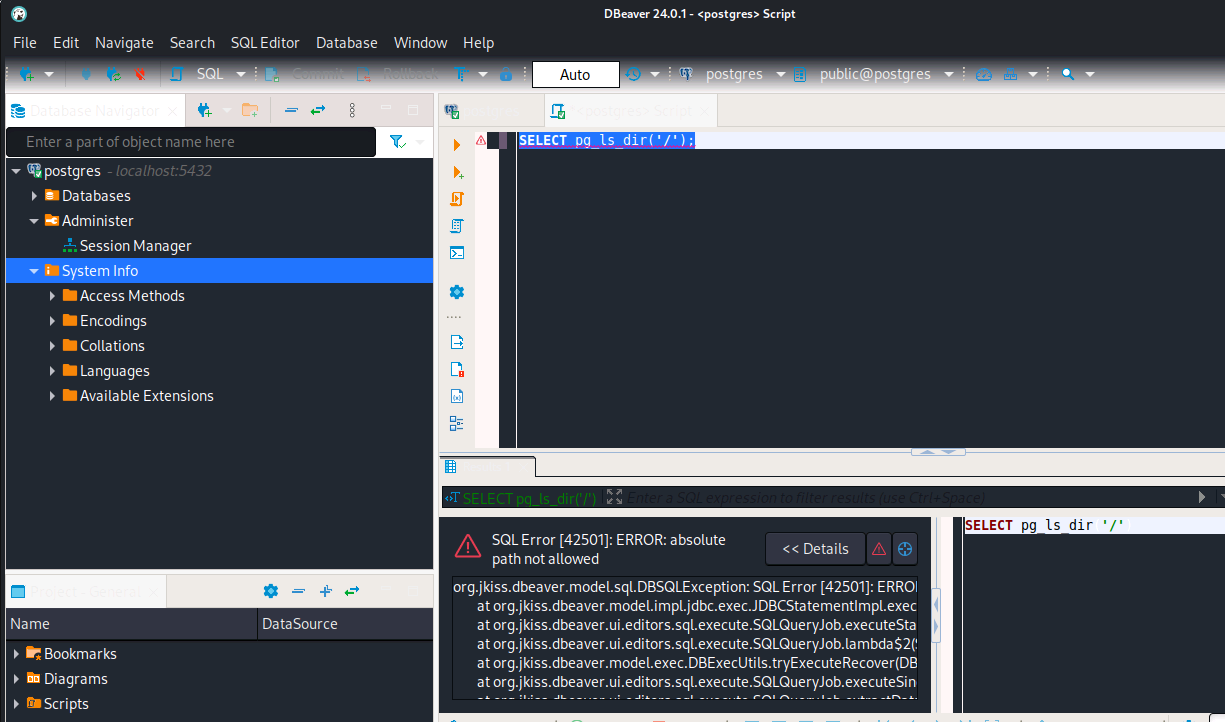The height and width of the screenshot is (722, 1225).
Task: Show the output panel from editor sidebar
Action: point(457,342)
